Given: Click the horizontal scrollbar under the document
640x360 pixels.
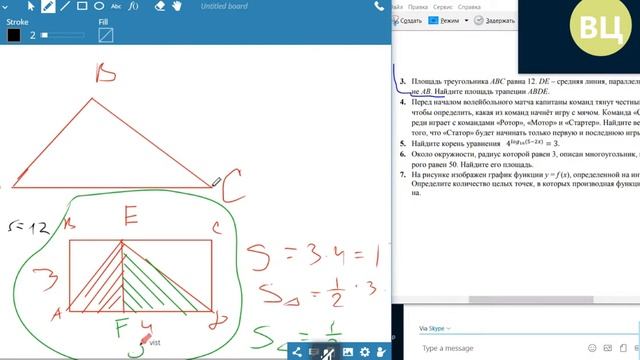Looking at the screenshot, I should [531, 300].
